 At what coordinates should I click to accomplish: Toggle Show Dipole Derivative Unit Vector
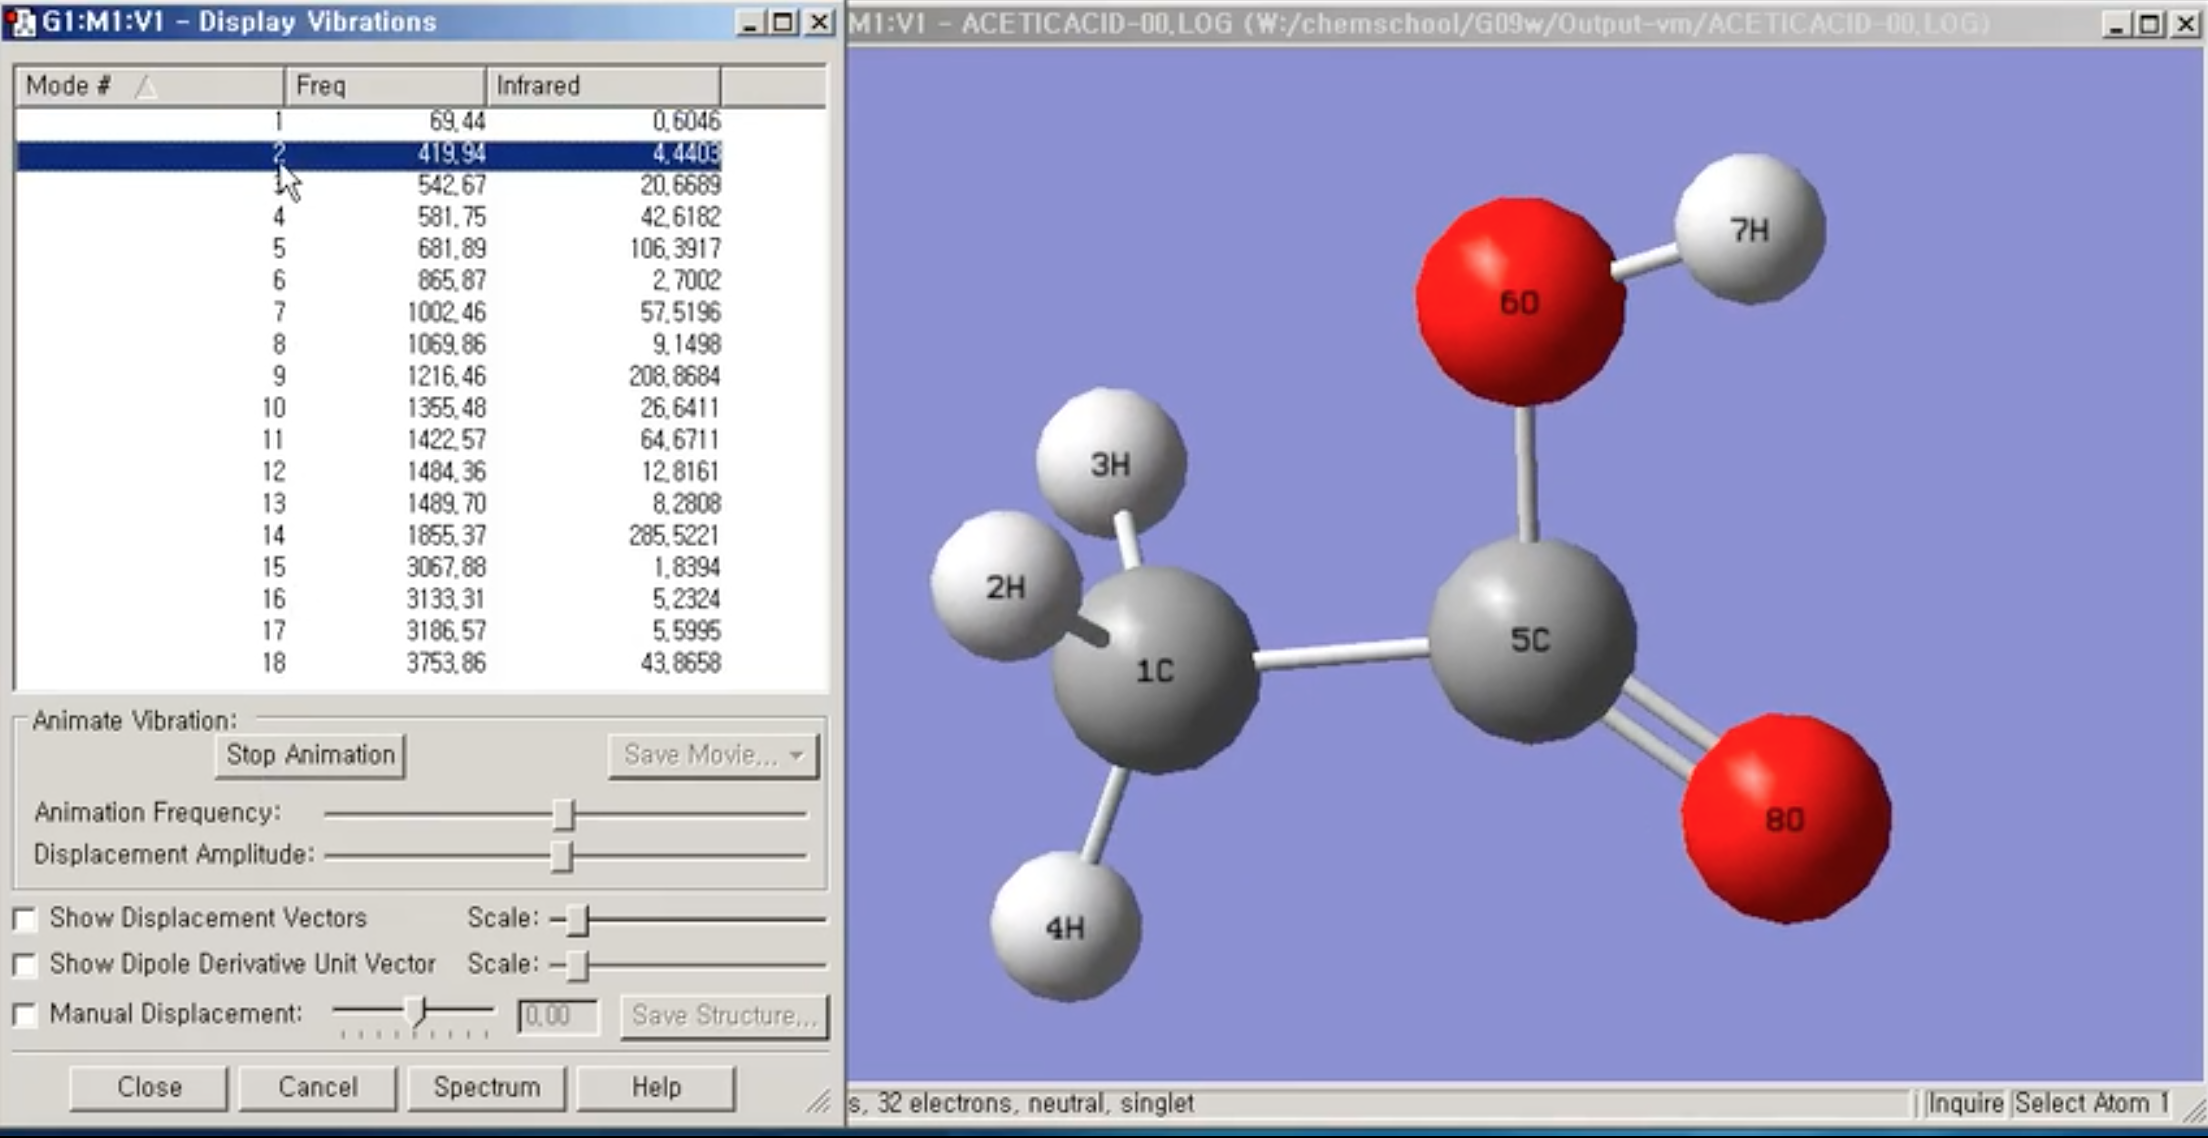(x=24, y=964)
